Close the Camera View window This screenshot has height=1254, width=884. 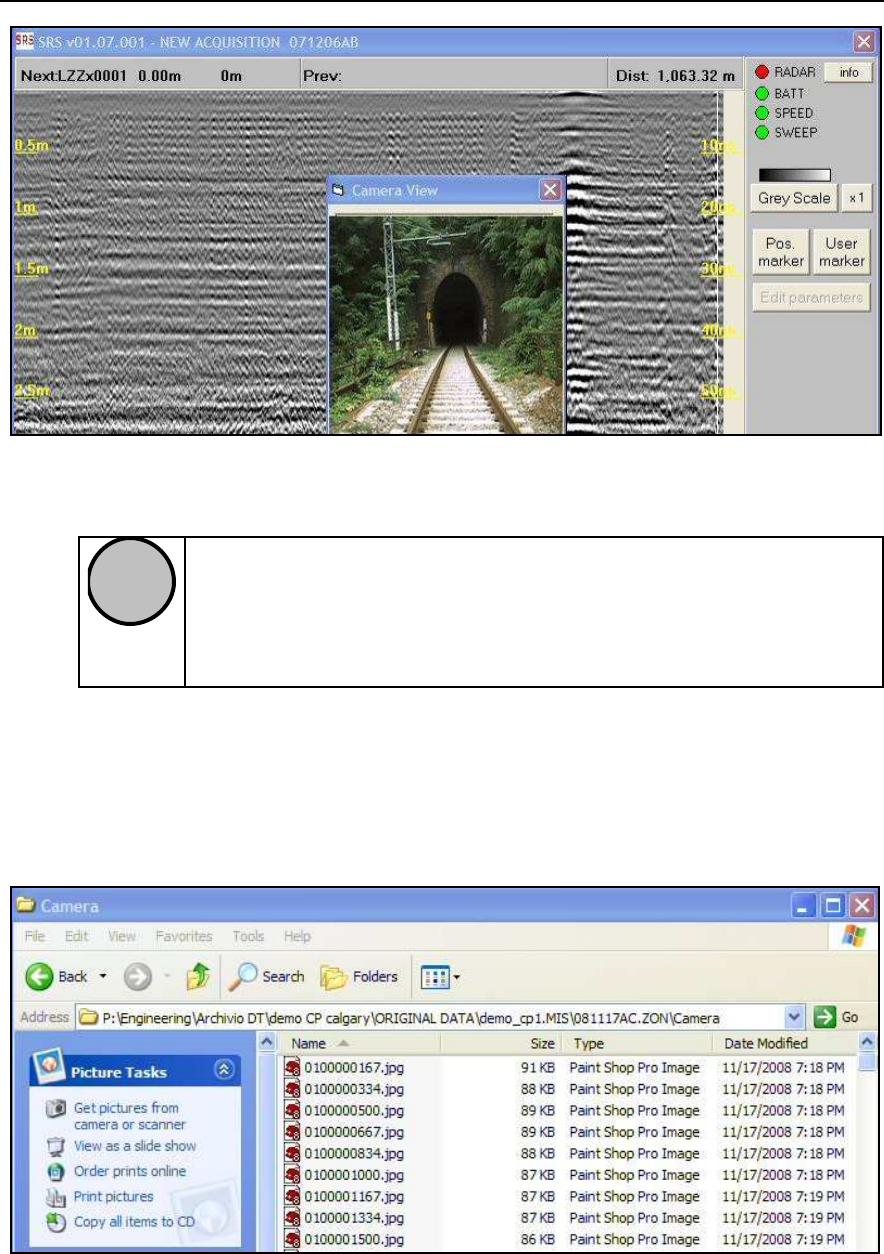(550, 189)
